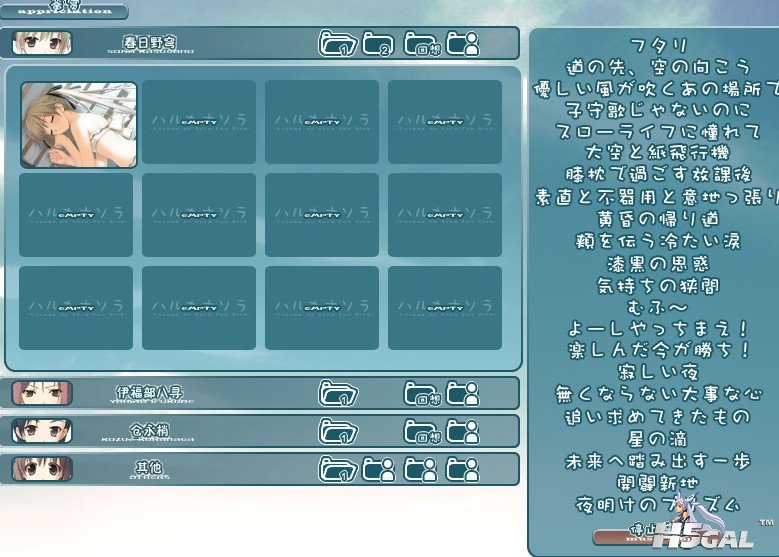779x557 pixels.
Task: Play the track 漆黒の思惑
Action: [x=658, y=264]
